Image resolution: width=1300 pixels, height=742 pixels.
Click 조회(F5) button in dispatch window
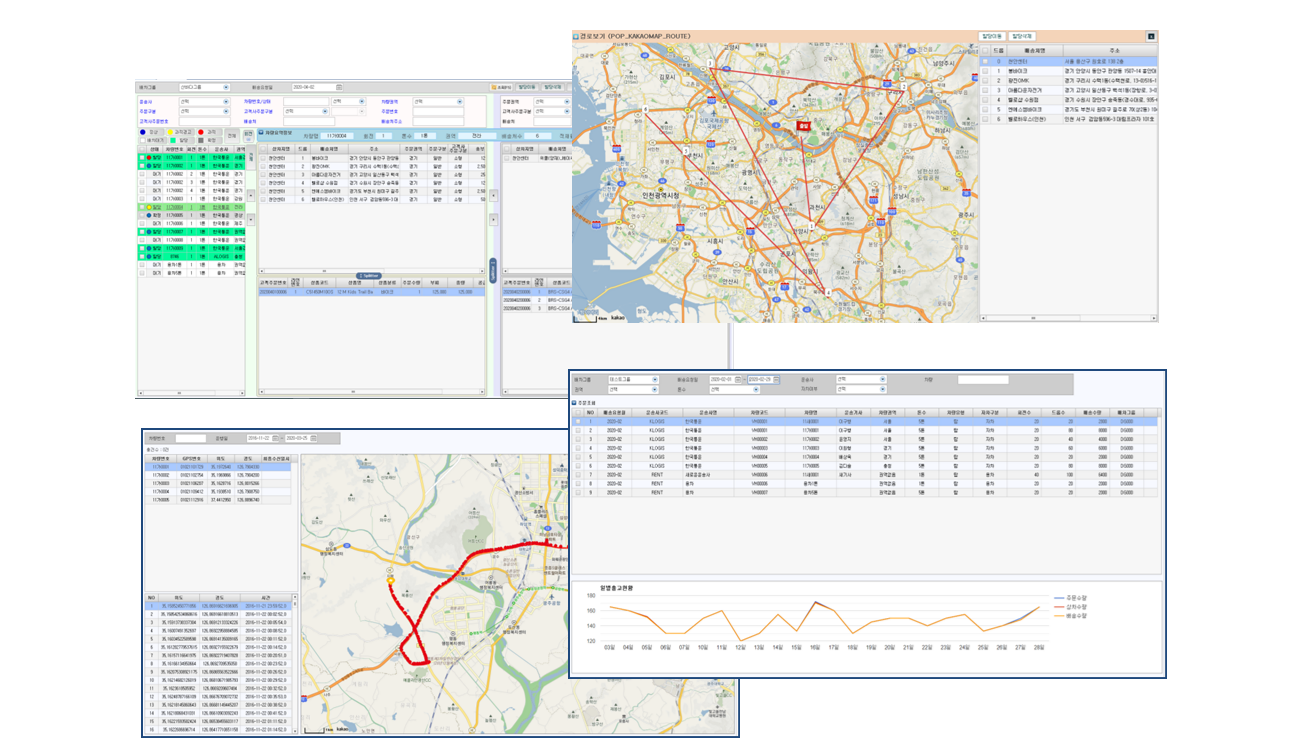501,87
